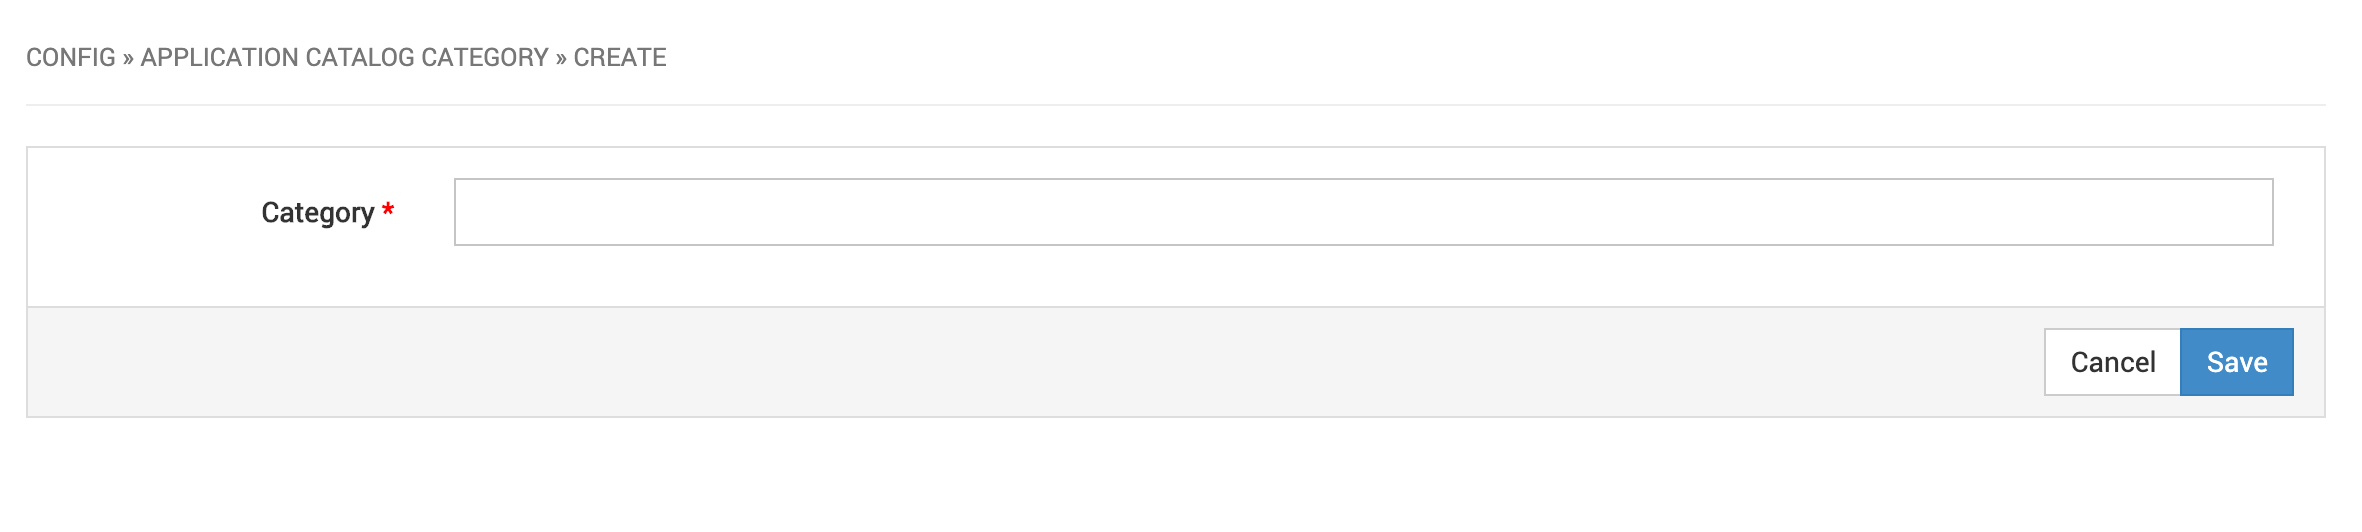Click the Save button

coord(2237,362)
